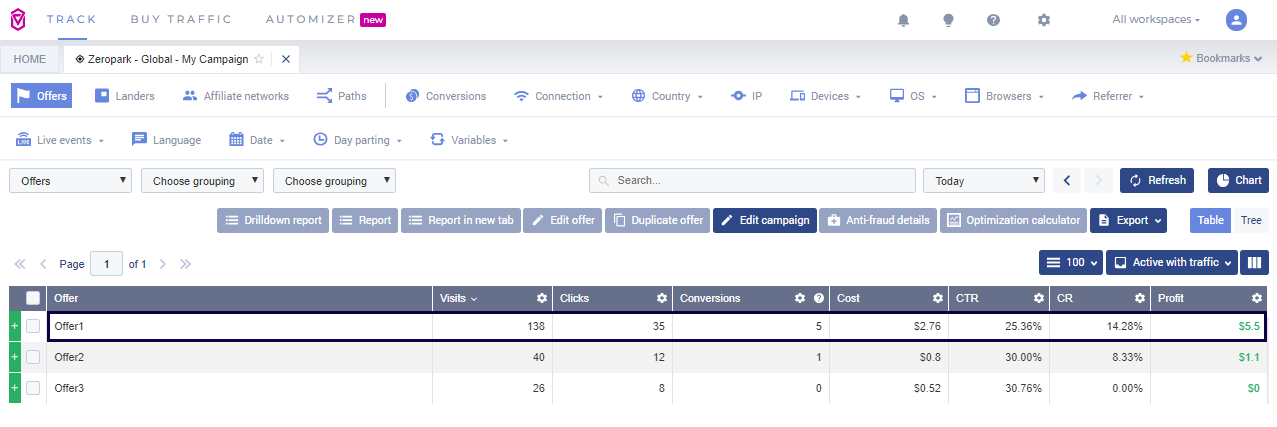Star the Zeropark campaign tab as favorite

(259, 59)
